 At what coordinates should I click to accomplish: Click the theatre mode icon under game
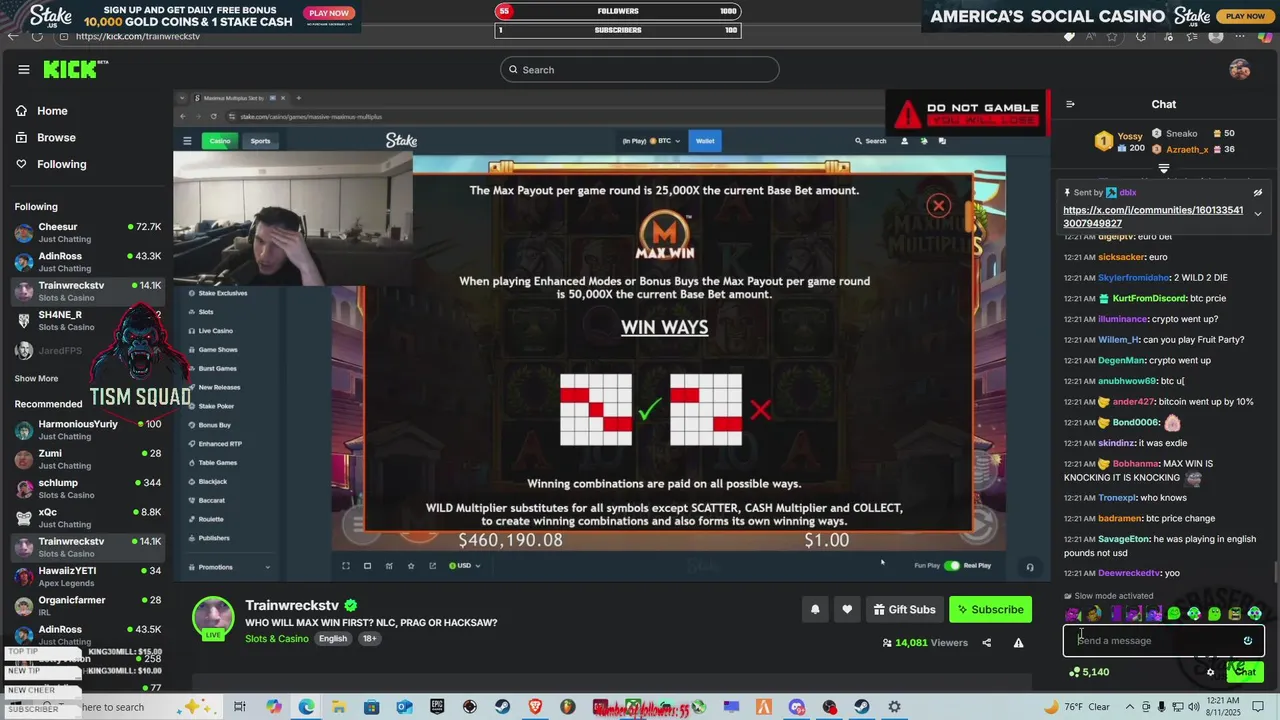tap(367, 566)
